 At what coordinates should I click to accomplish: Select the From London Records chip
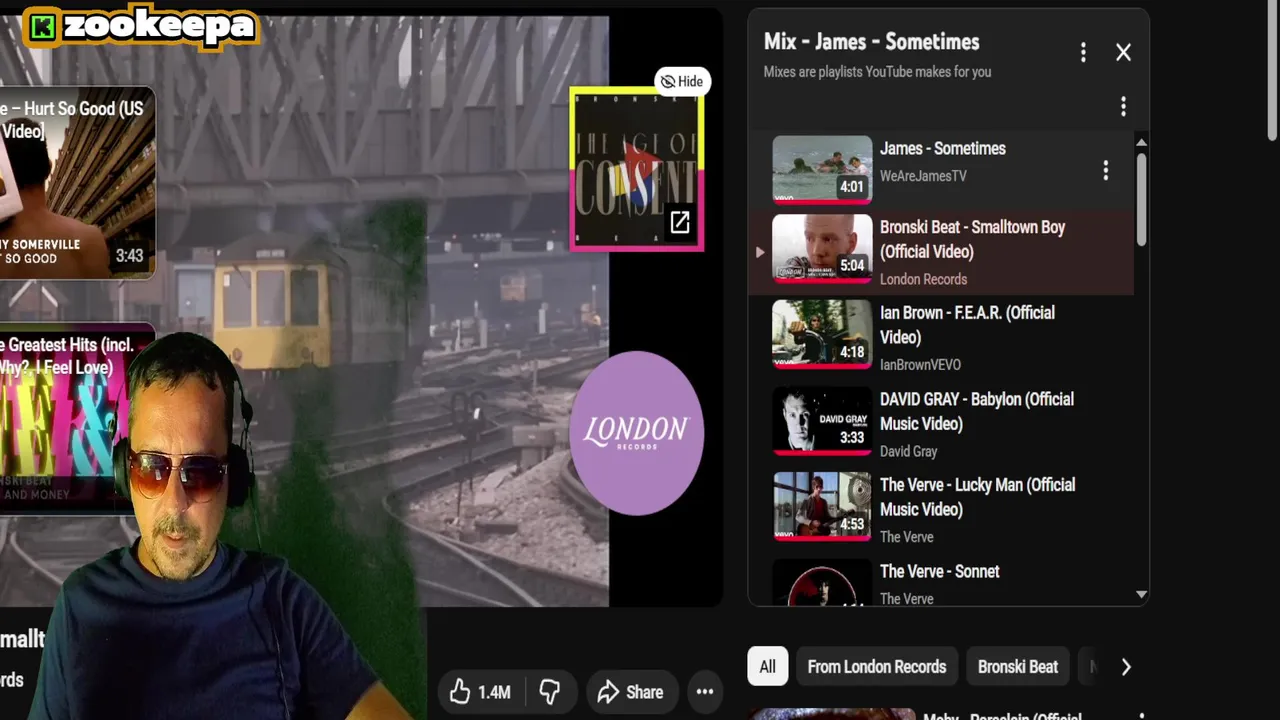[876, 667]
